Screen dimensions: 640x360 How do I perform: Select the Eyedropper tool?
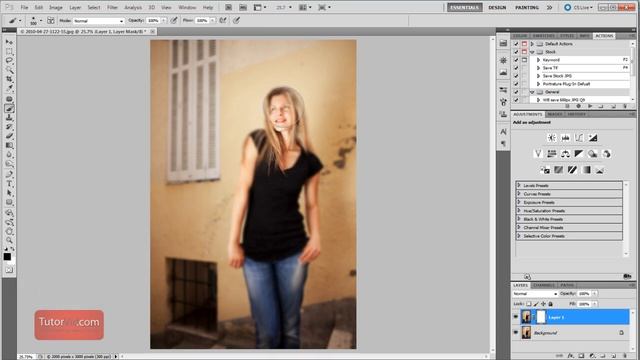9,88
